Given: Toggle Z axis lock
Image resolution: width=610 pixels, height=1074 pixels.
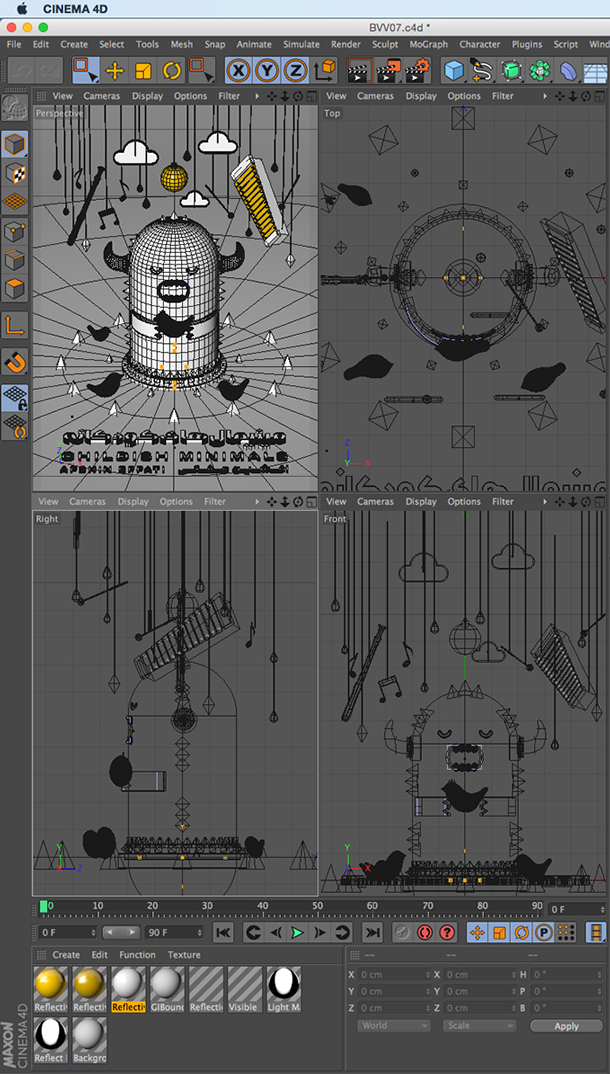Looking at the screenshot, I should tap(296, 71).
